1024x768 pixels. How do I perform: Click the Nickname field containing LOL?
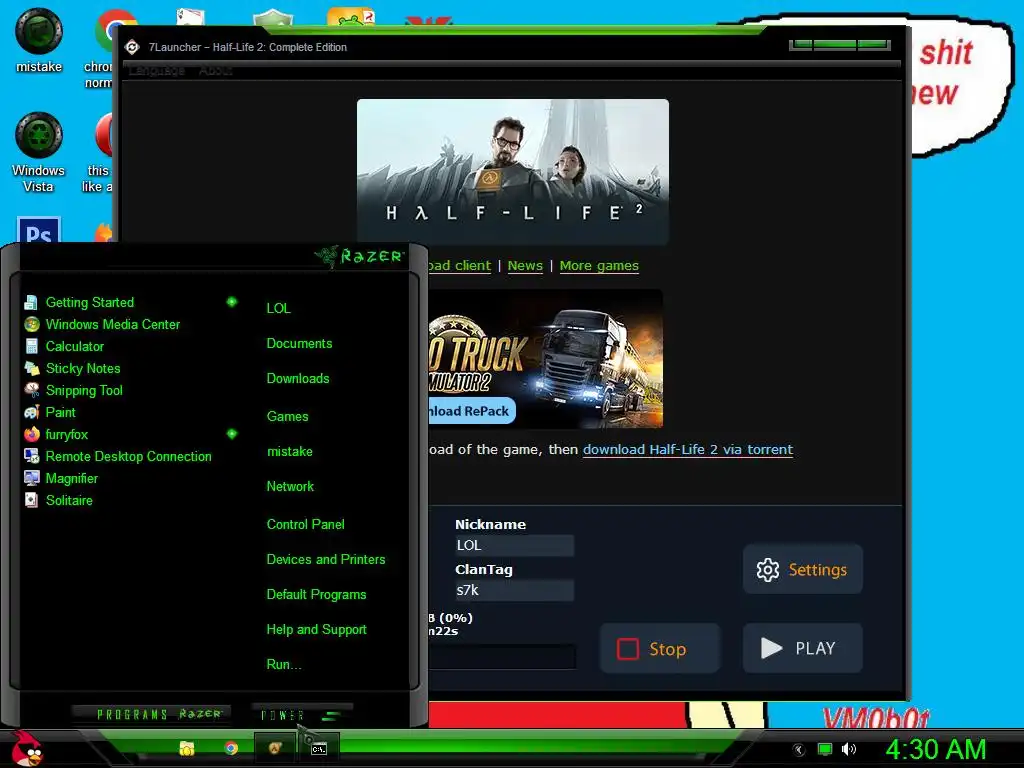(514, 545)
